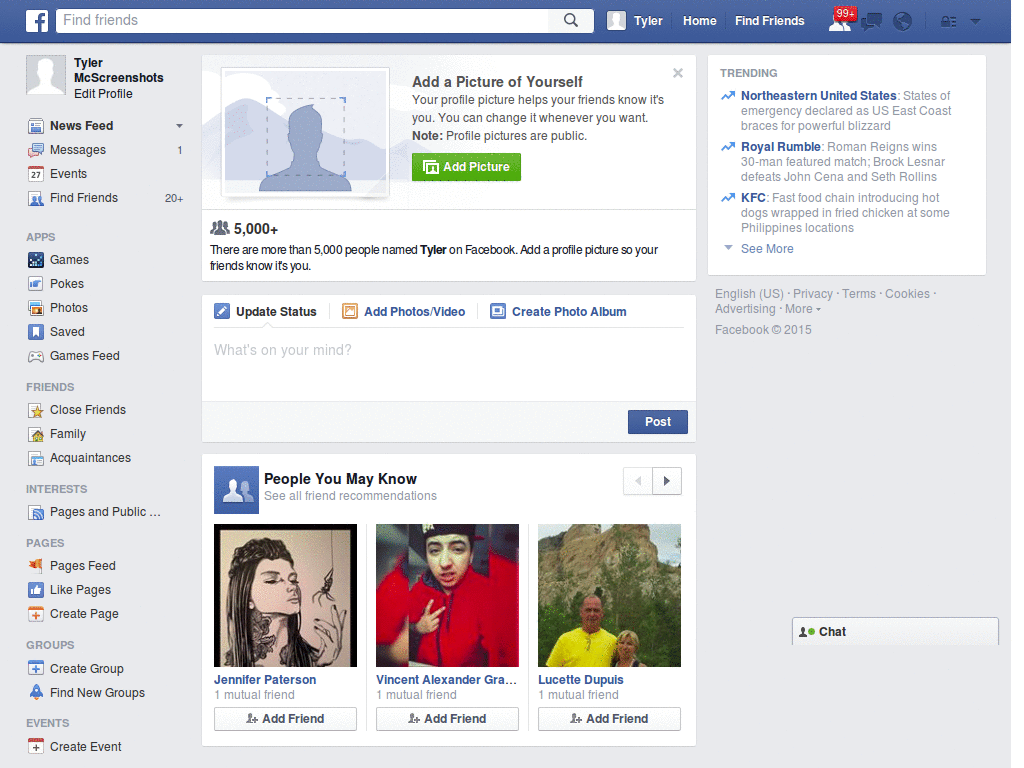The image size is (1024, 768).
Task: Click the green Add Picture button
Action: point(466,167)
